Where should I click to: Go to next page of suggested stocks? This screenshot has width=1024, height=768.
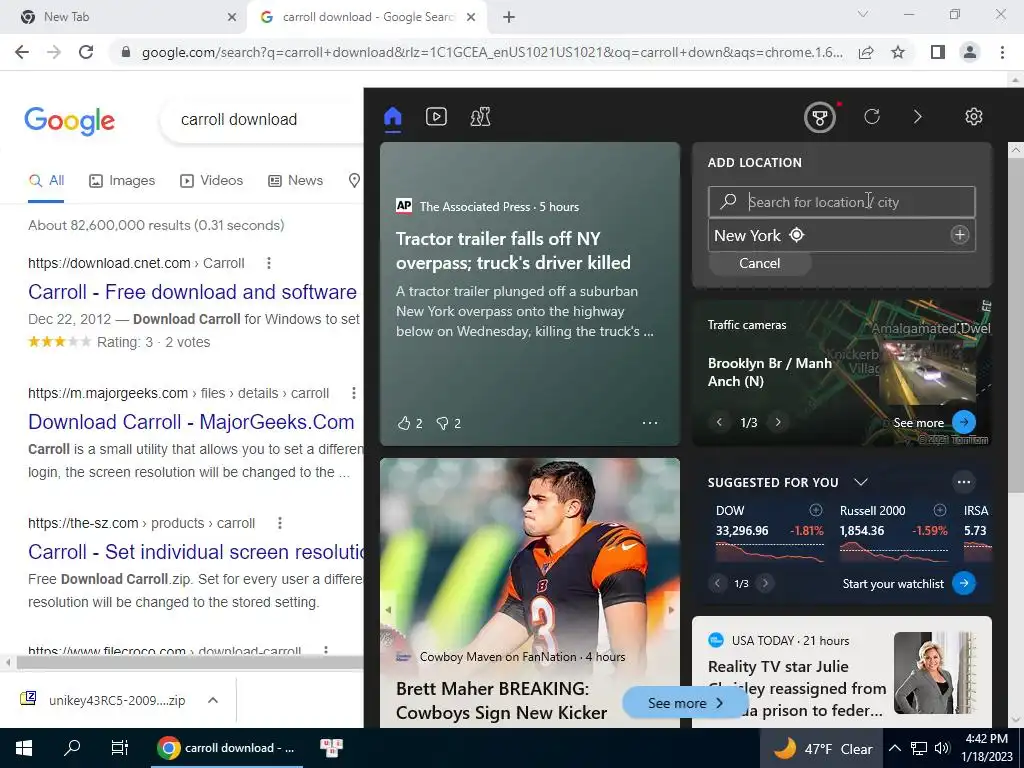[765, 583]
